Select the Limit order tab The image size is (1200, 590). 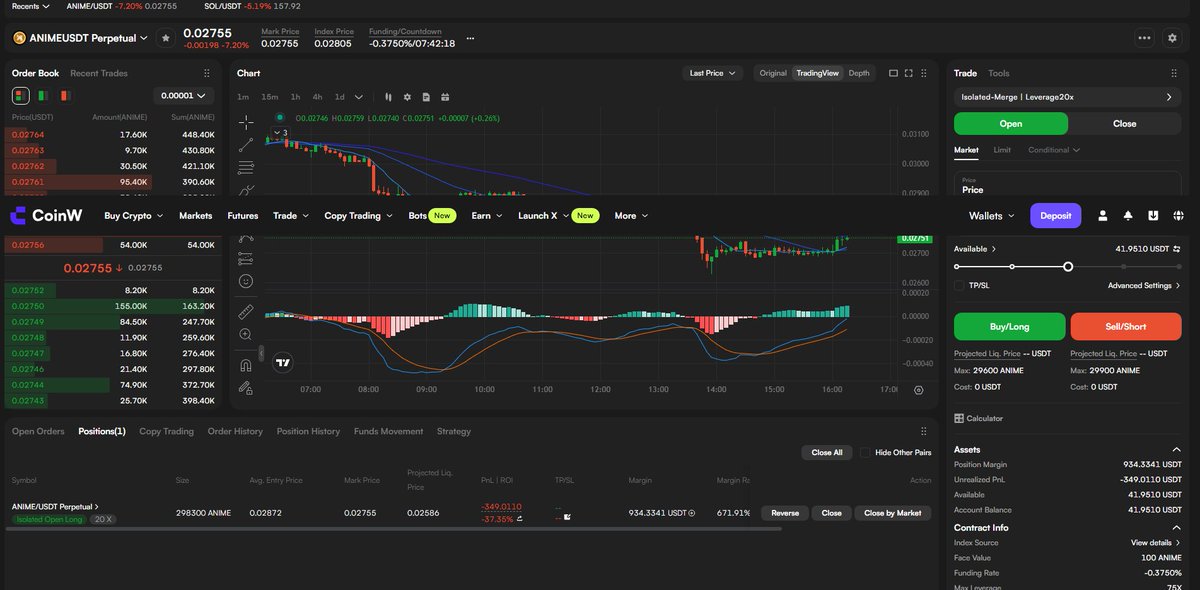[1002, 150]
